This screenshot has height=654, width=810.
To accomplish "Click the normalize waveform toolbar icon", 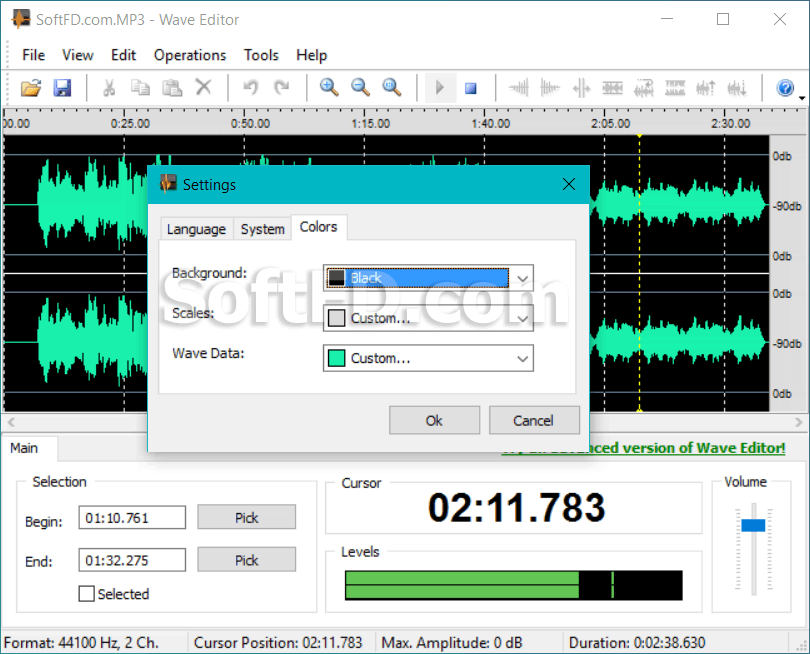I will 613,88.
